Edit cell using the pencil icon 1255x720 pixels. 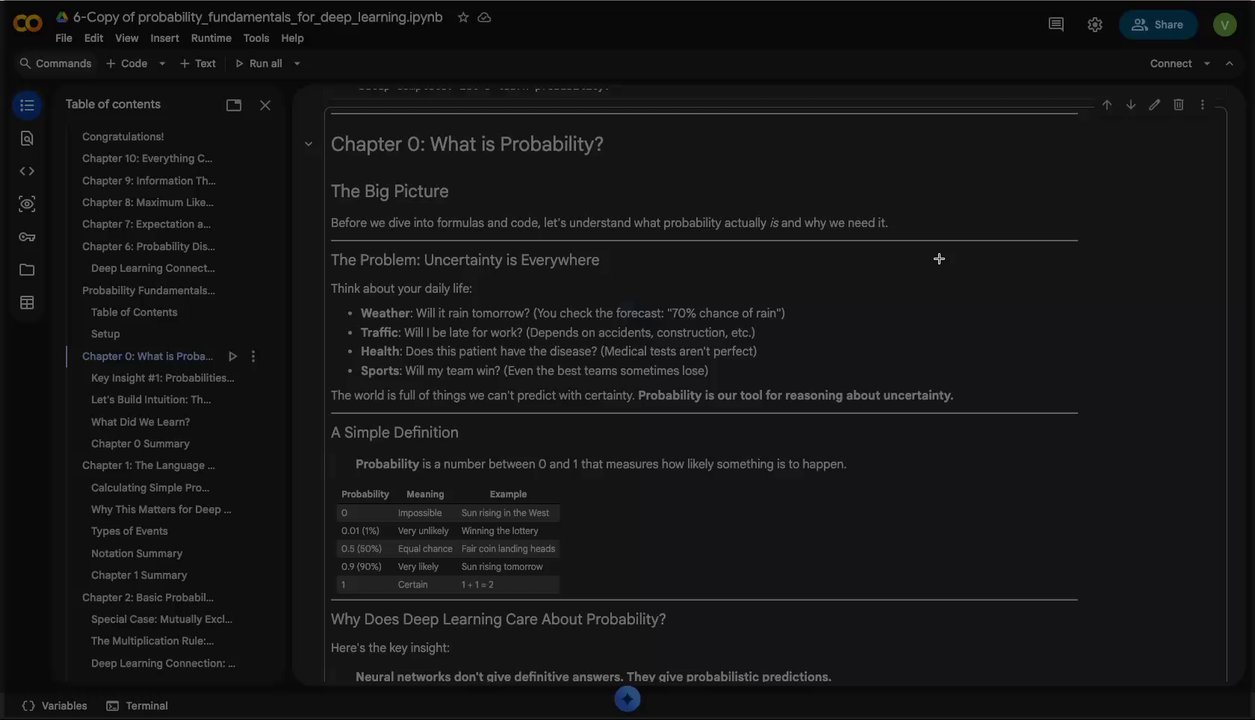1154,105
